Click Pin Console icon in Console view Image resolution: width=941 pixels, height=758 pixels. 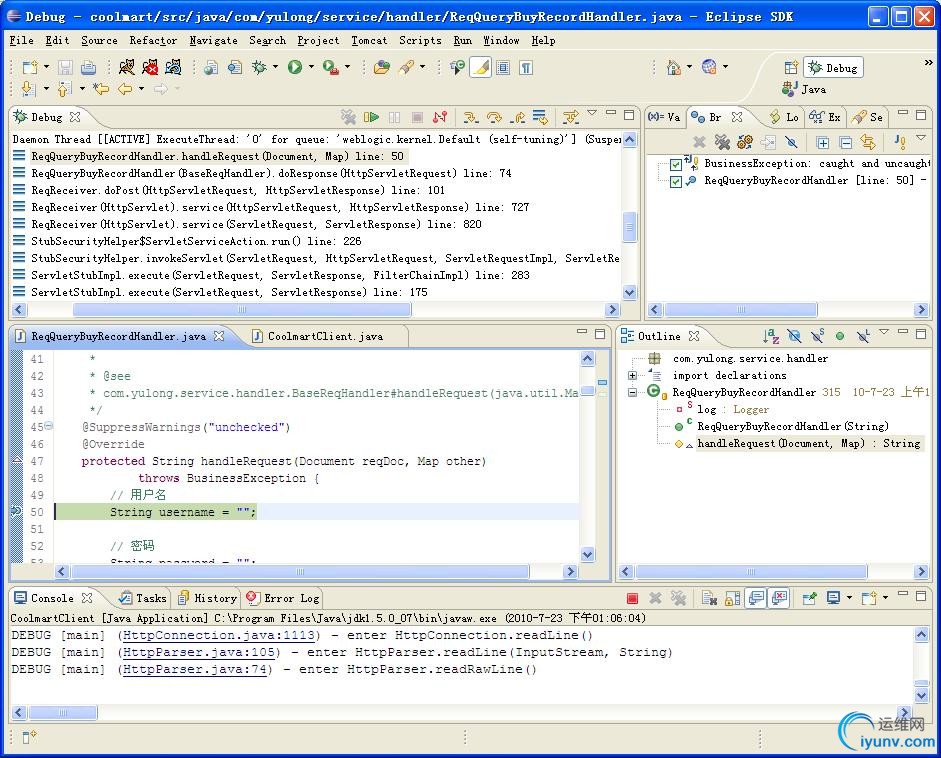coord(810,598)
